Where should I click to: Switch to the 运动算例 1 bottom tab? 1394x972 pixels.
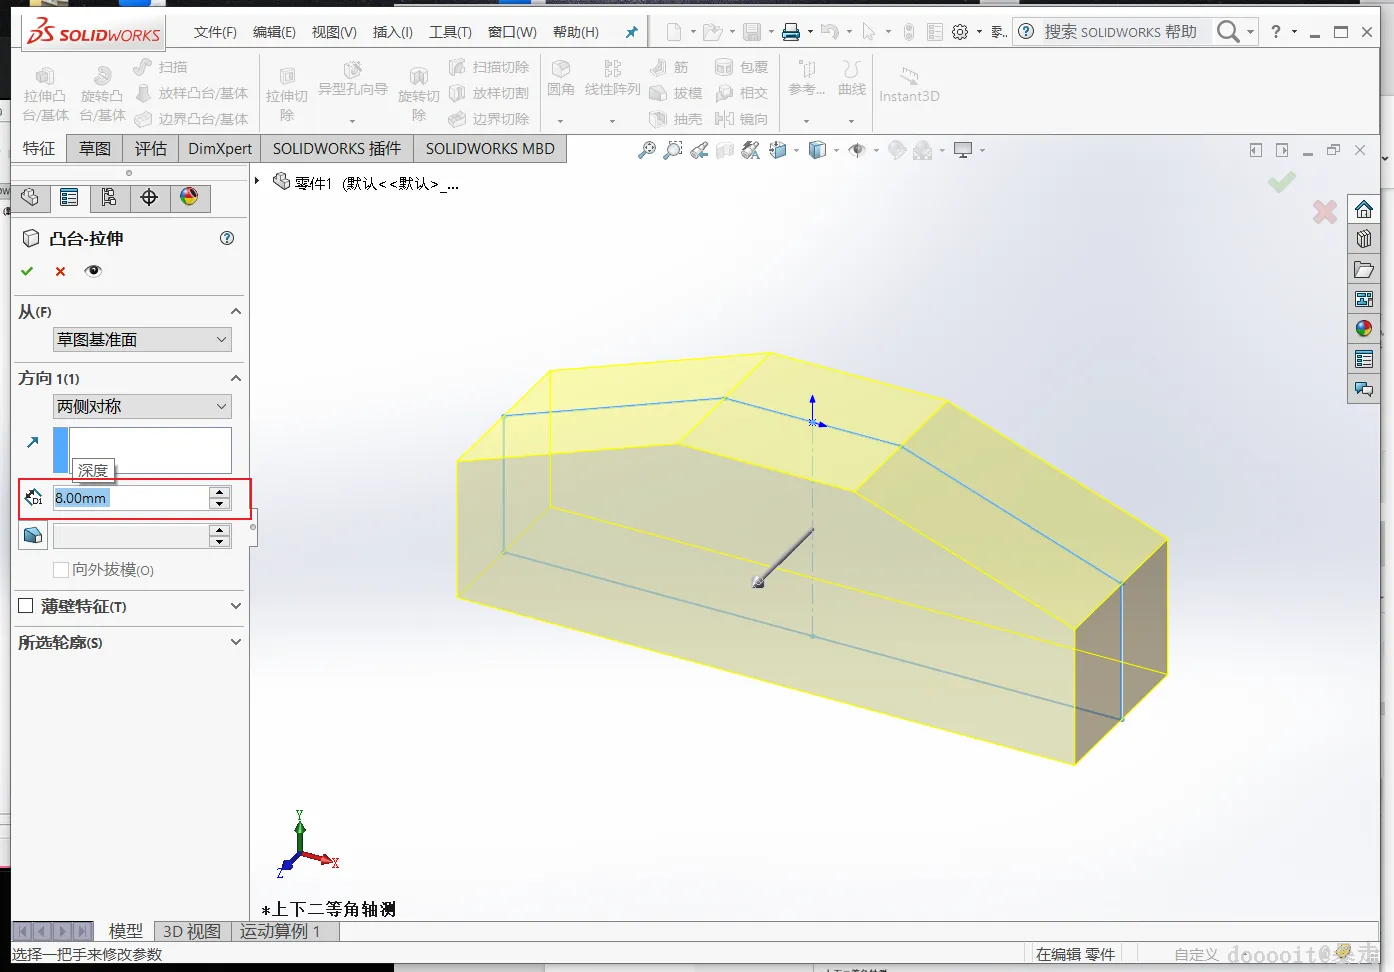click(x=280, y=931)
